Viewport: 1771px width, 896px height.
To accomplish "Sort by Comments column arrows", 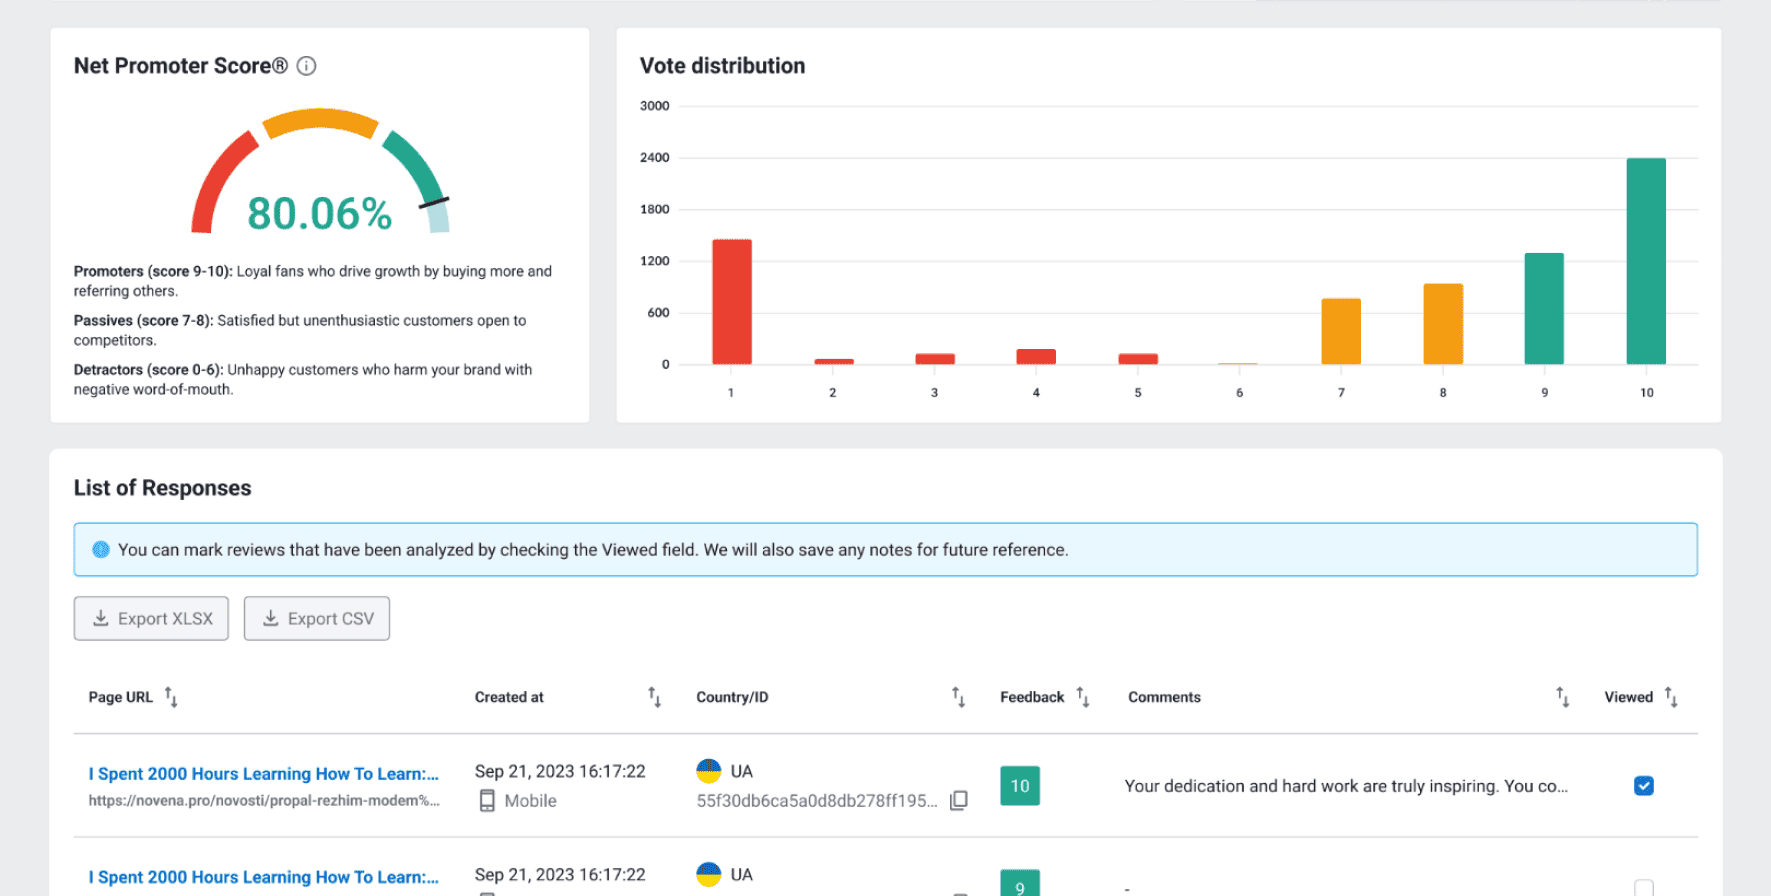I will (x=1562, y=697).
